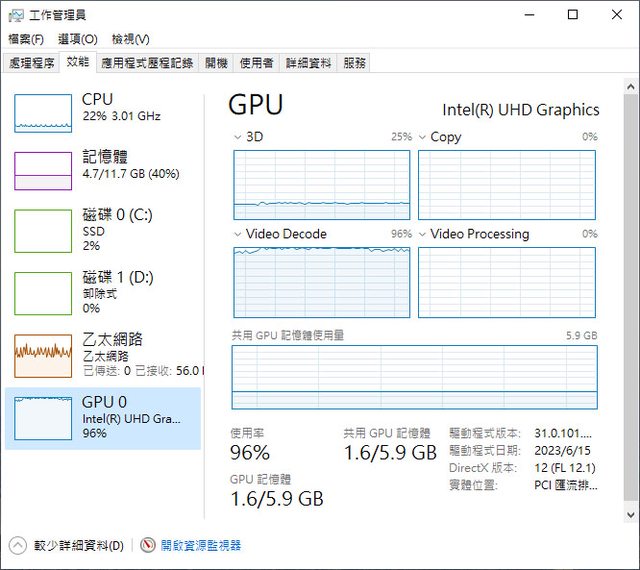Open the 3D graph dropdown
Image resolution: width=640 pixels, height=570 pixels.
237,137
